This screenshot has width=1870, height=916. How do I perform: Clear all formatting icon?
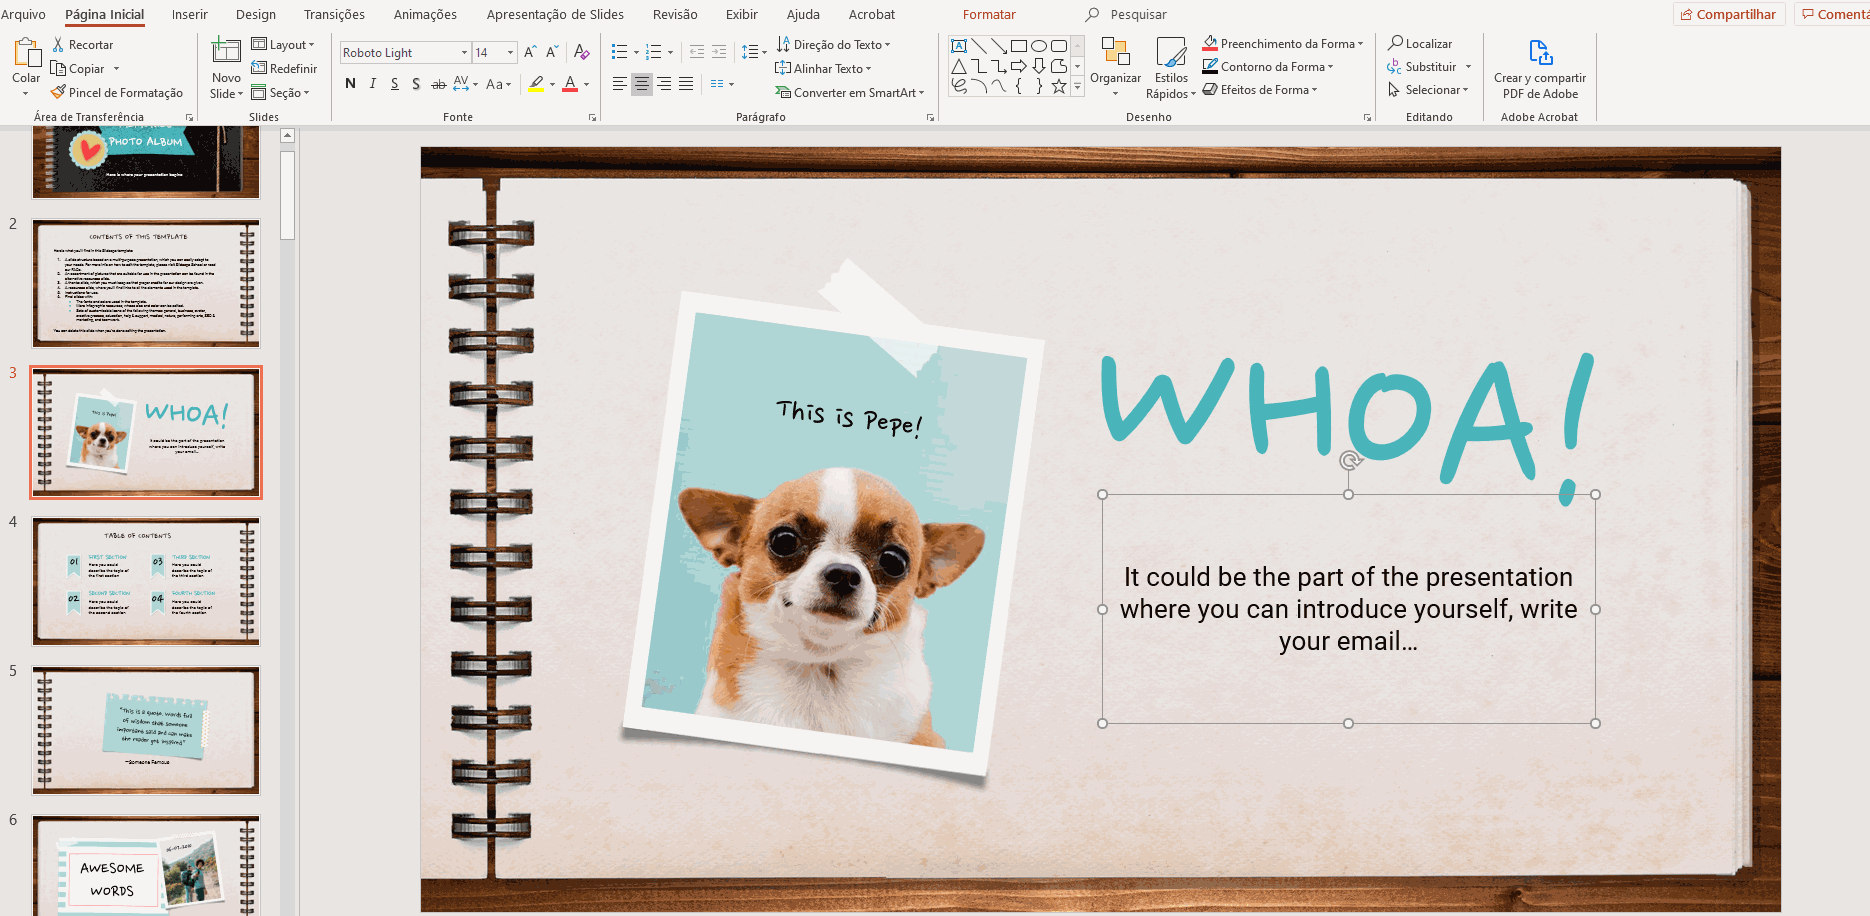(x=581, y=52)
